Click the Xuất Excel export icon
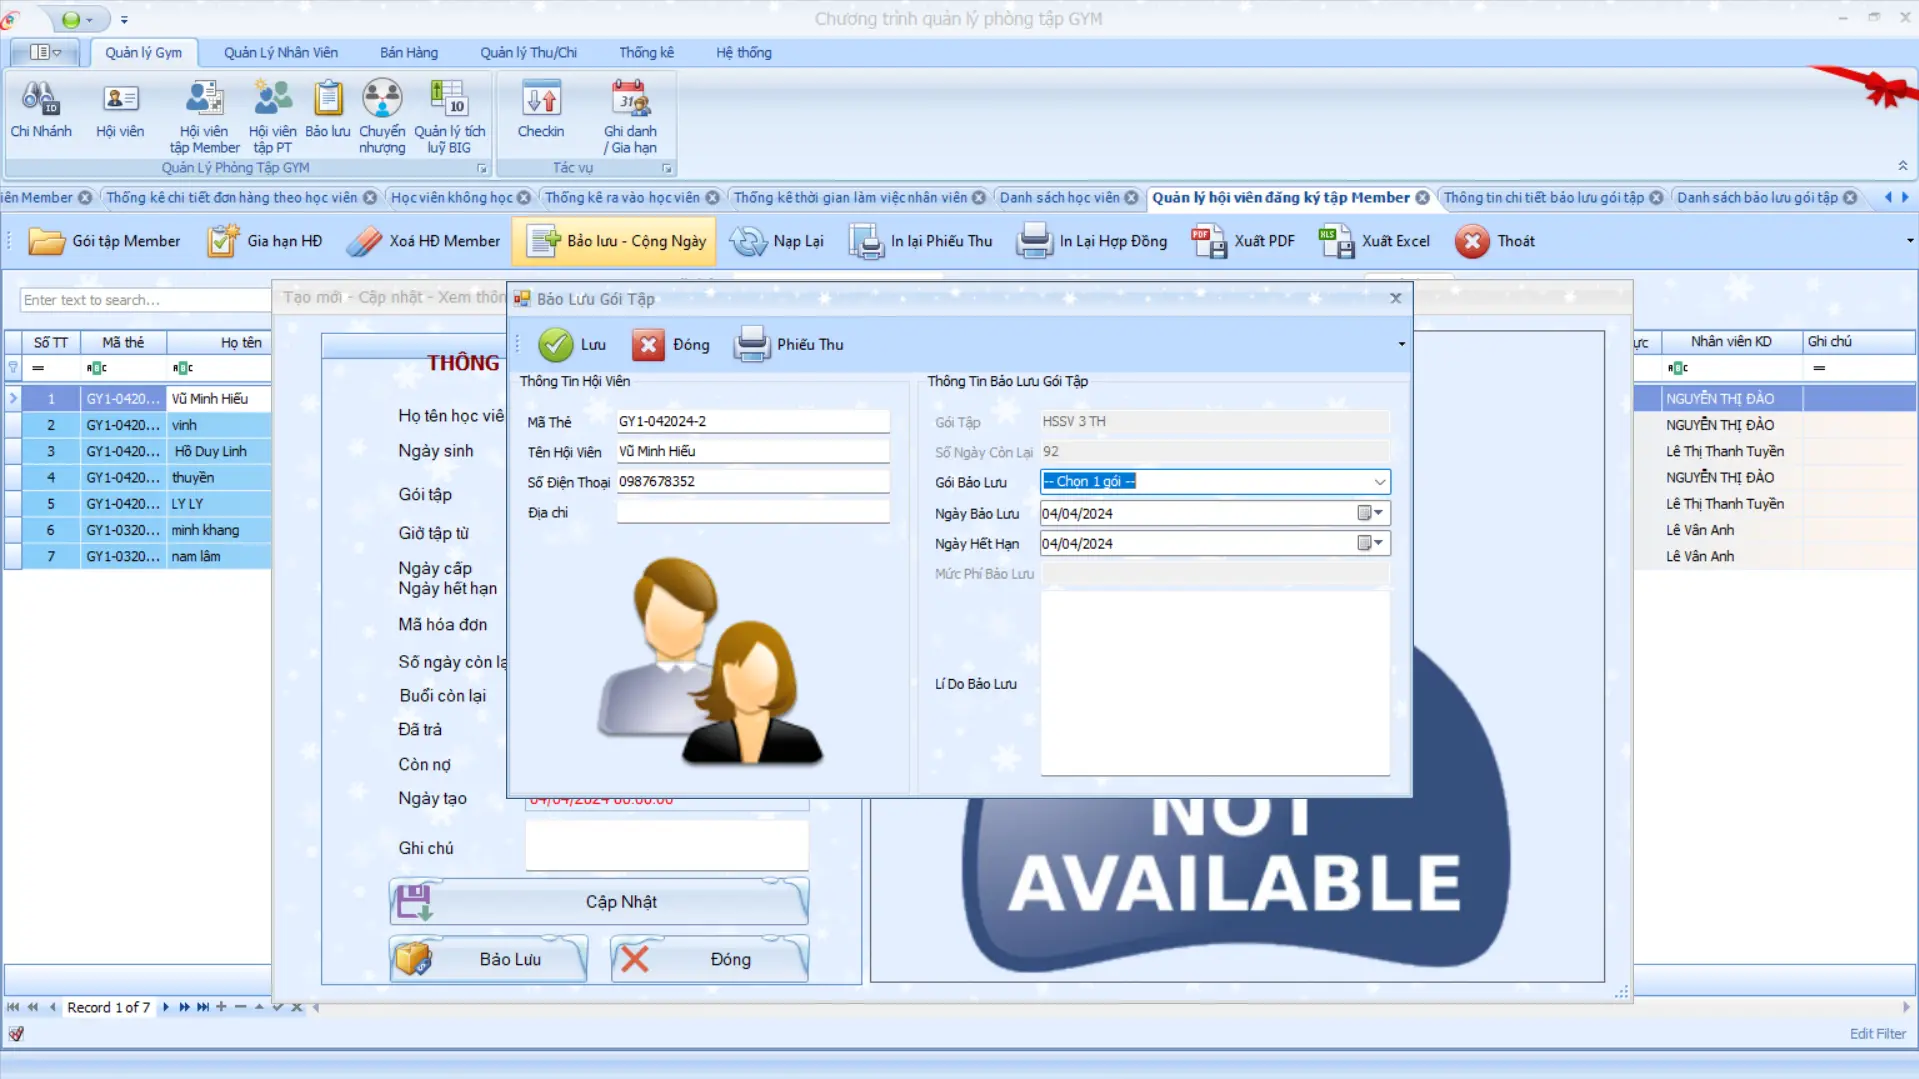This screenshot has height=1079, width=1919. 1336,241
